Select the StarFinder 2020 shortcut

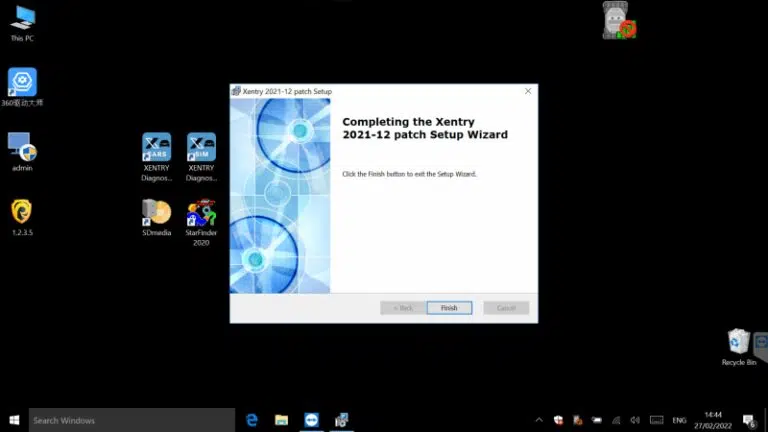point(201,214)
